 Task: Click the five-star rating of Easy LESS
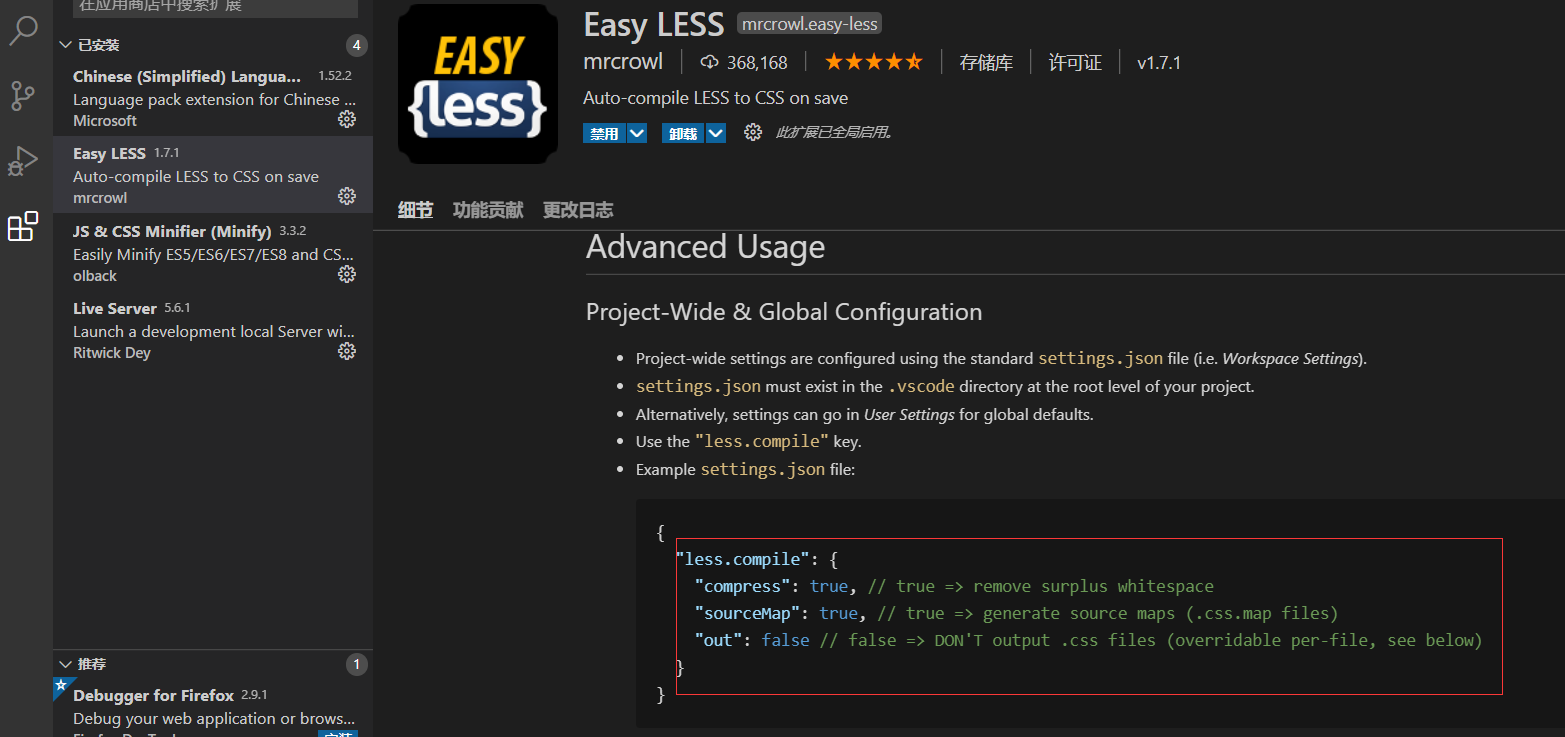click(x=874, y=62)
